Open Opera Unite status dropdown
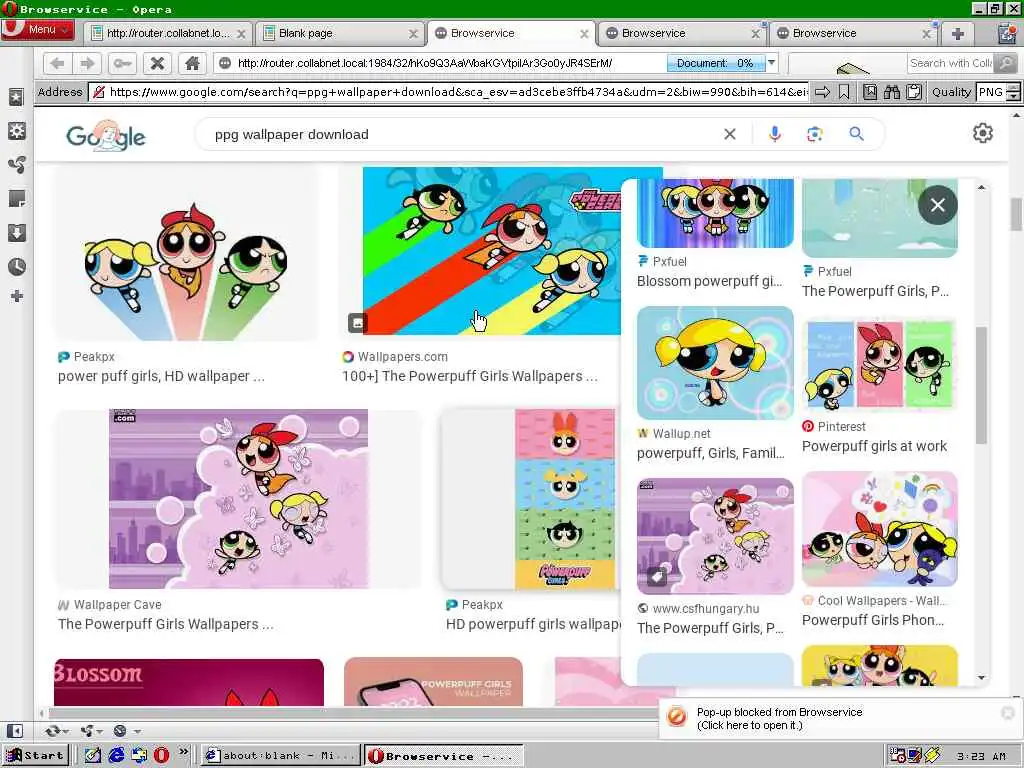Image resolution: width=1024 pixels, height=768 pixels. click(90, 730)
